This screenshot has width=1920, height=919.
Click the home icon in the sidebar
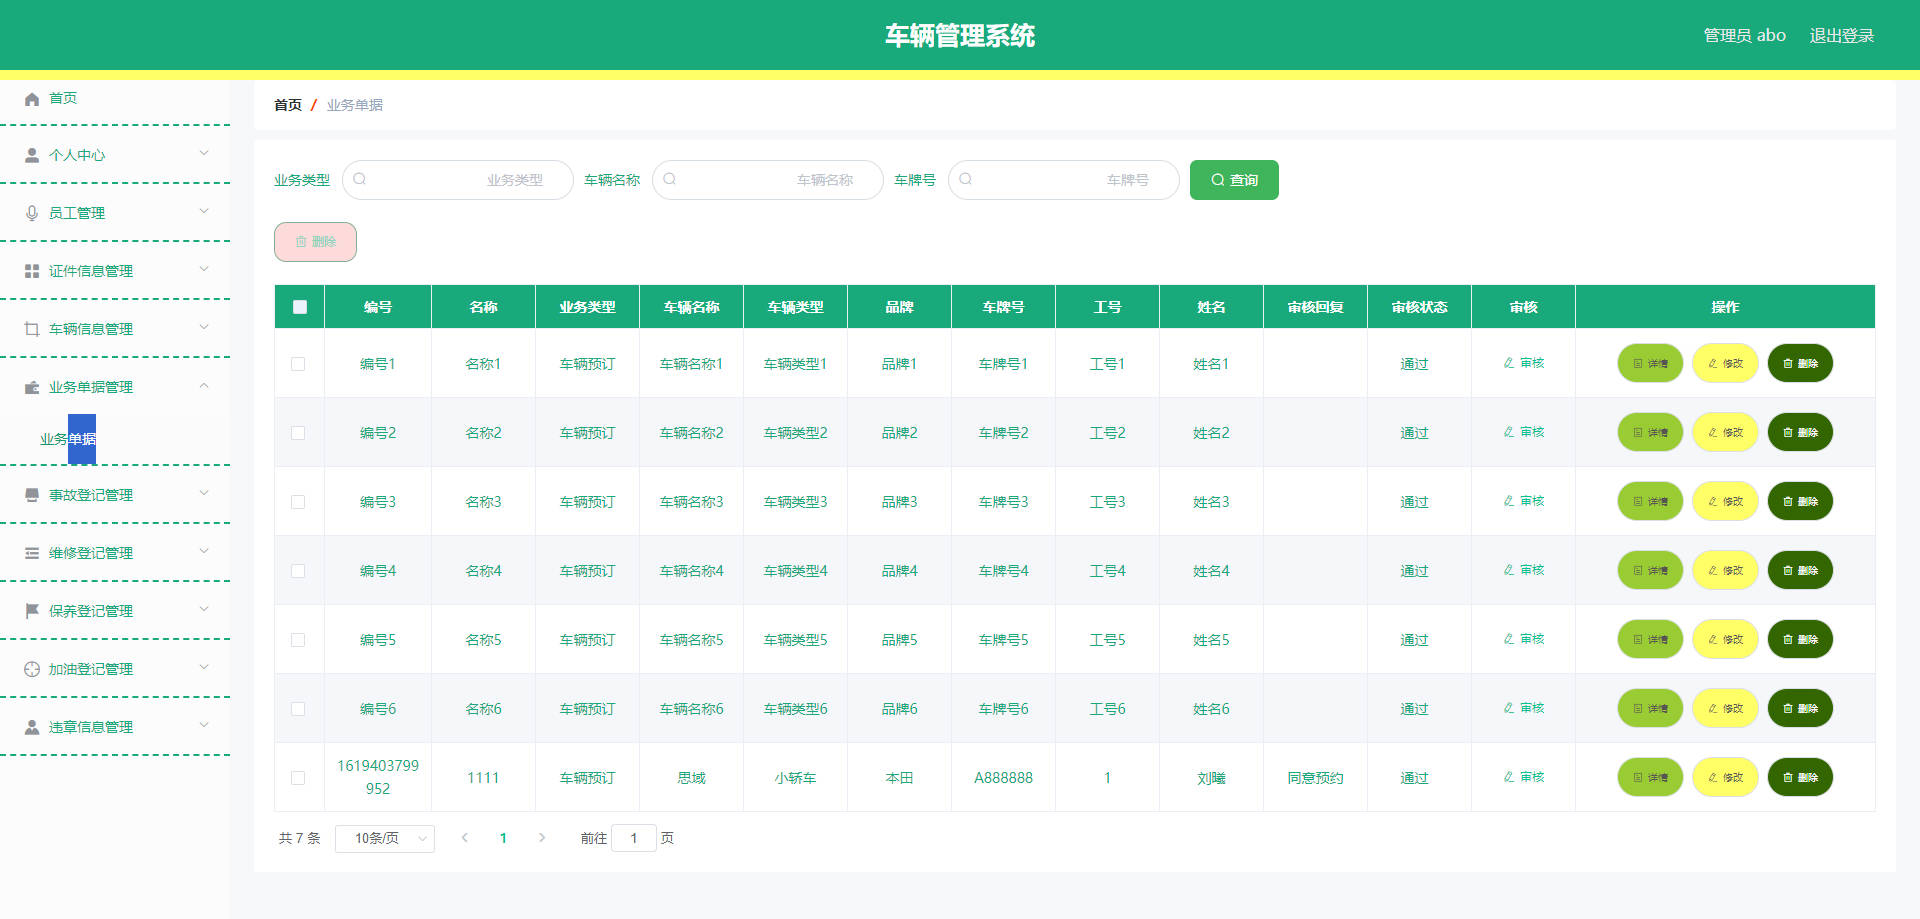[32, 98]
